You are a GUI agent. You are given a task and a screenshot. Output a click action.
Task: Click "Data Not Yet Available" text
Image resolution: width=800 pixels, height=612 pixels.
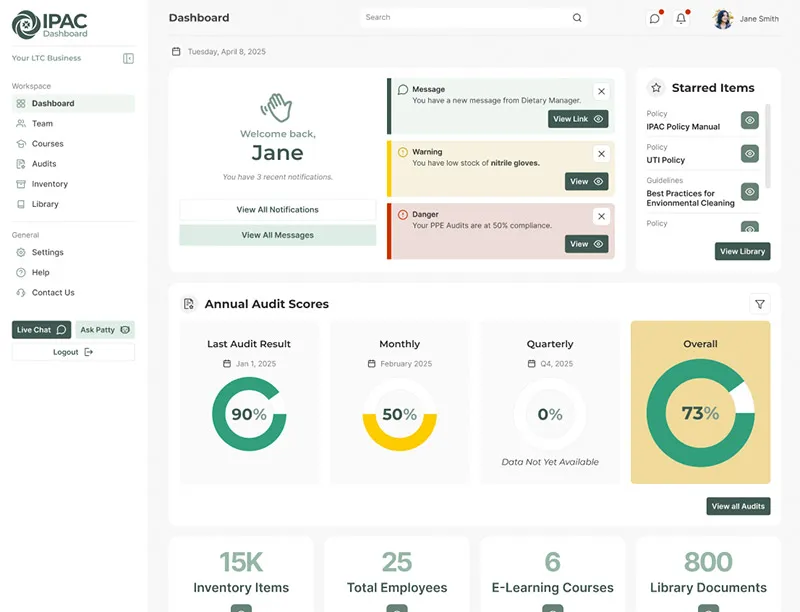[x=550, y=462]
